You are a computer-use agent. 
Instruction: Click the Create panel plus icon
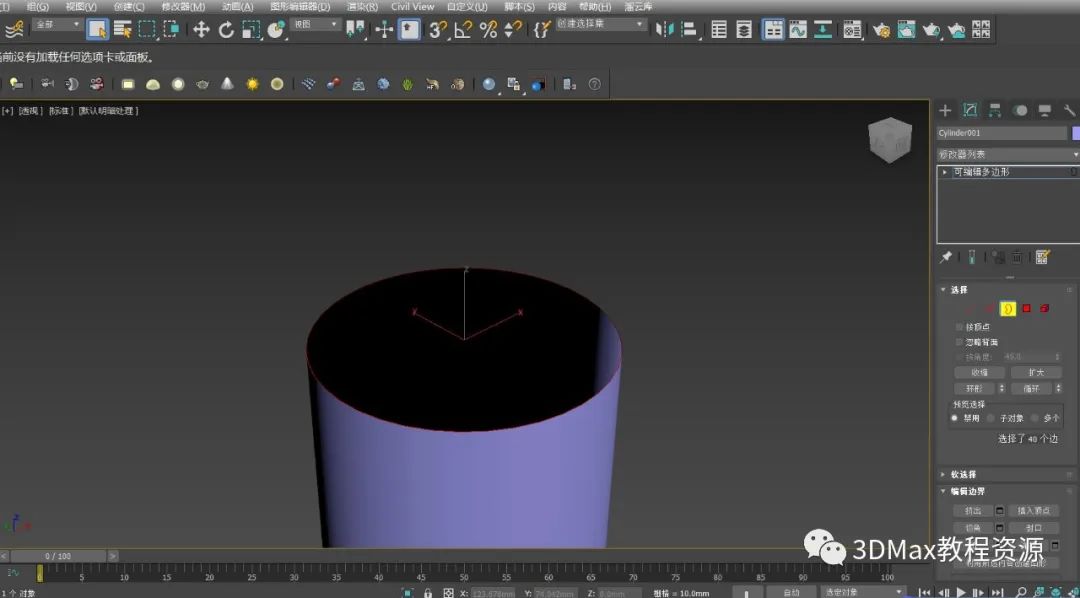click(x=945, y=110)
